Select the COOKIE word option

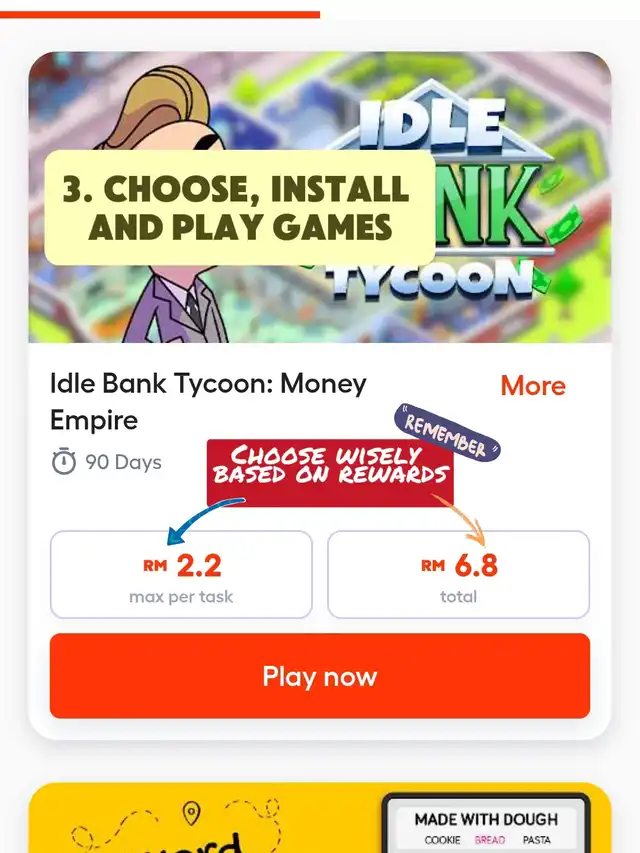coord(442,840)
